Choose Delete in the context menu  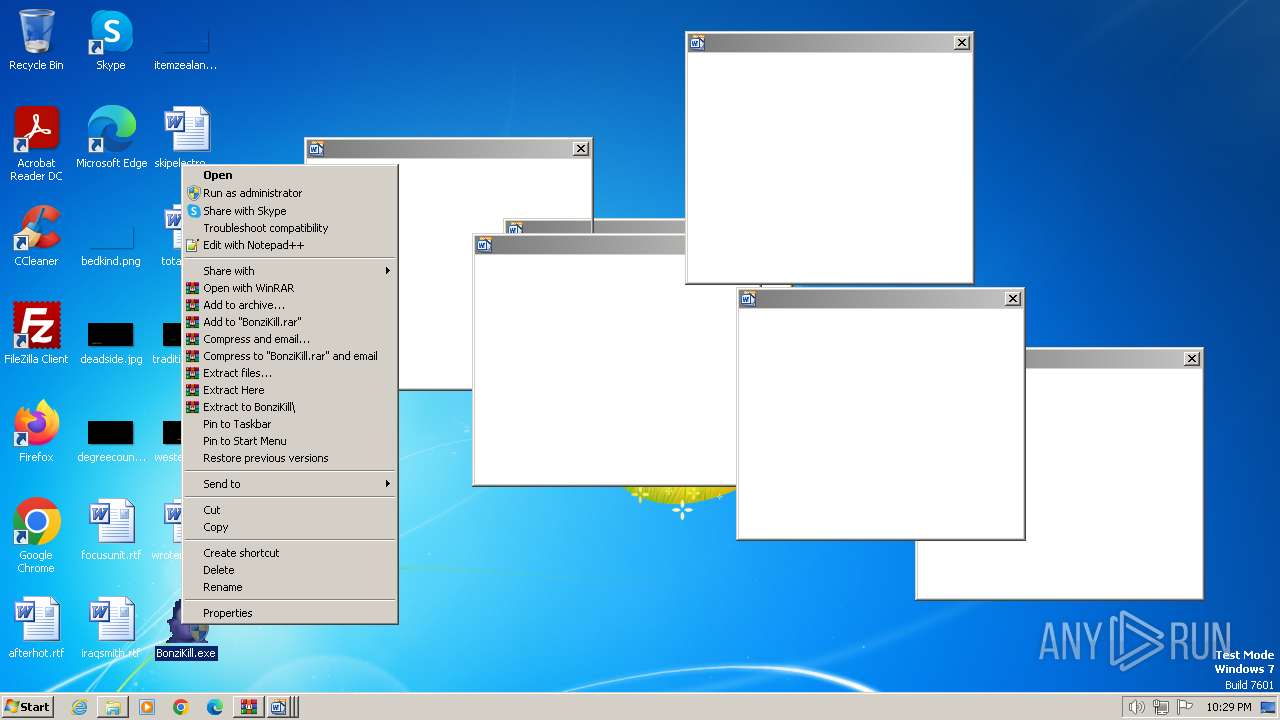tap(290, 570)
